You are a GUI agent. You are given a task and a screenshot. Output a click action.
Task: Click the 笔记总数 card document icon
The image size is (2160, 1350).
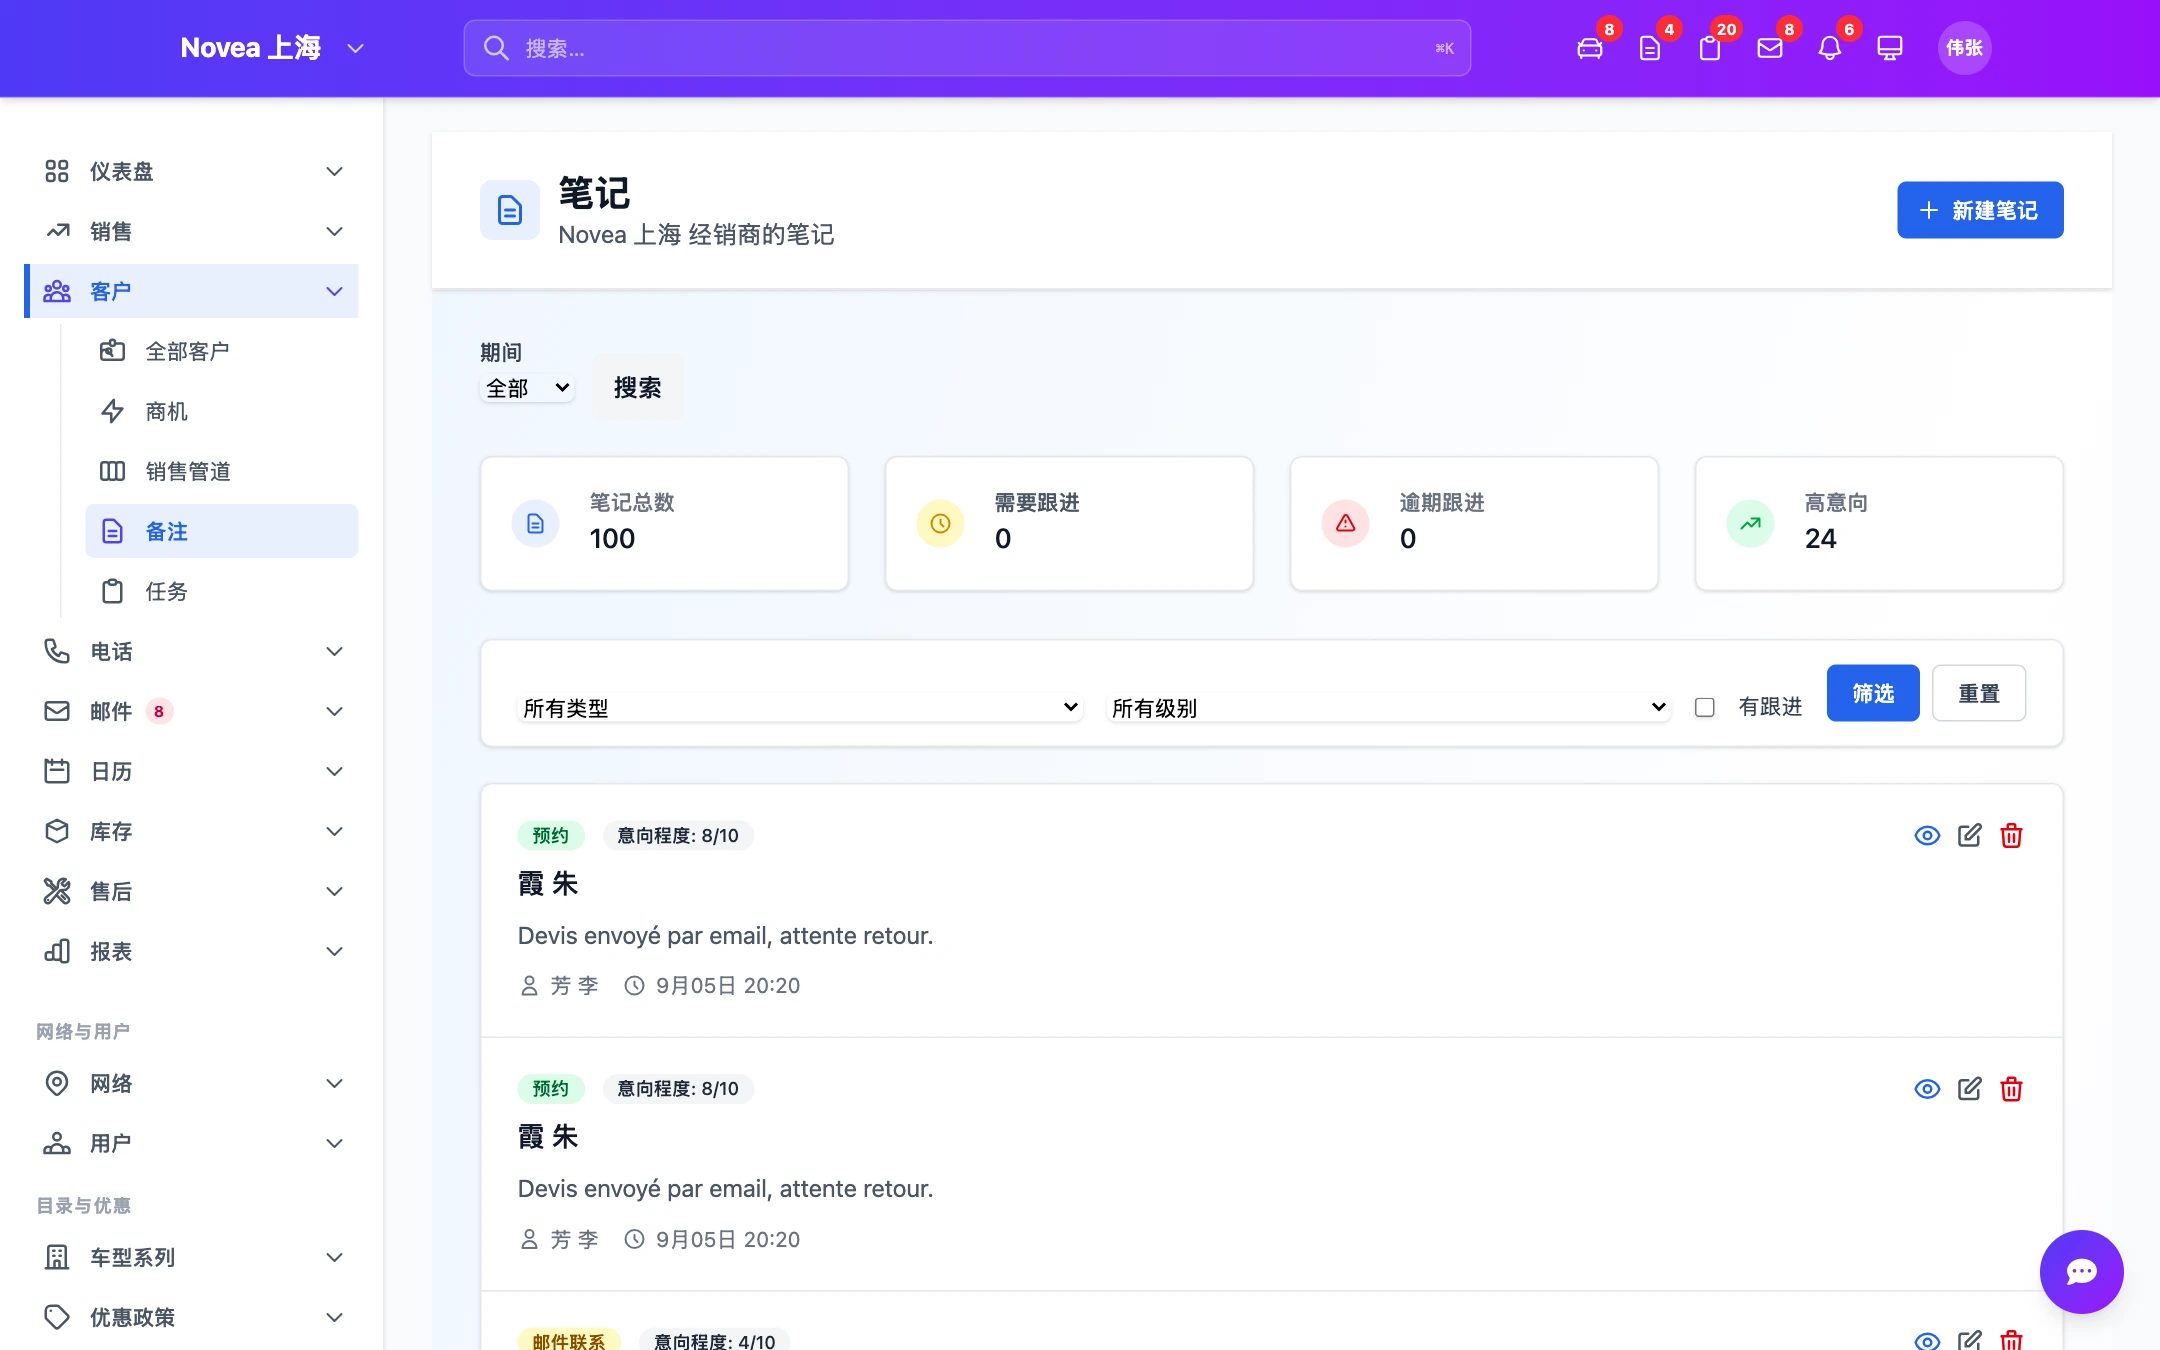click(535, 523)
